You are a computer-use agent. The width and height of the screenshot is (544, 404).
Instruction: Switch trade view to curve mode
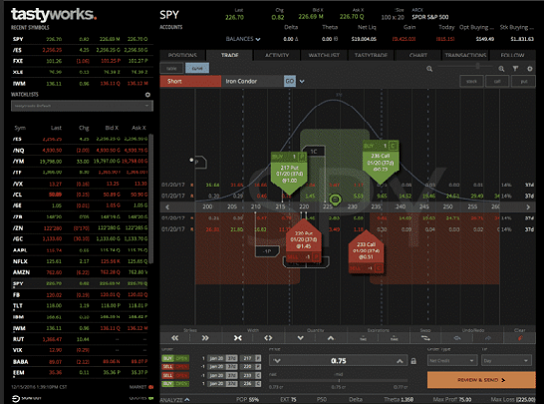coord(197,68)
